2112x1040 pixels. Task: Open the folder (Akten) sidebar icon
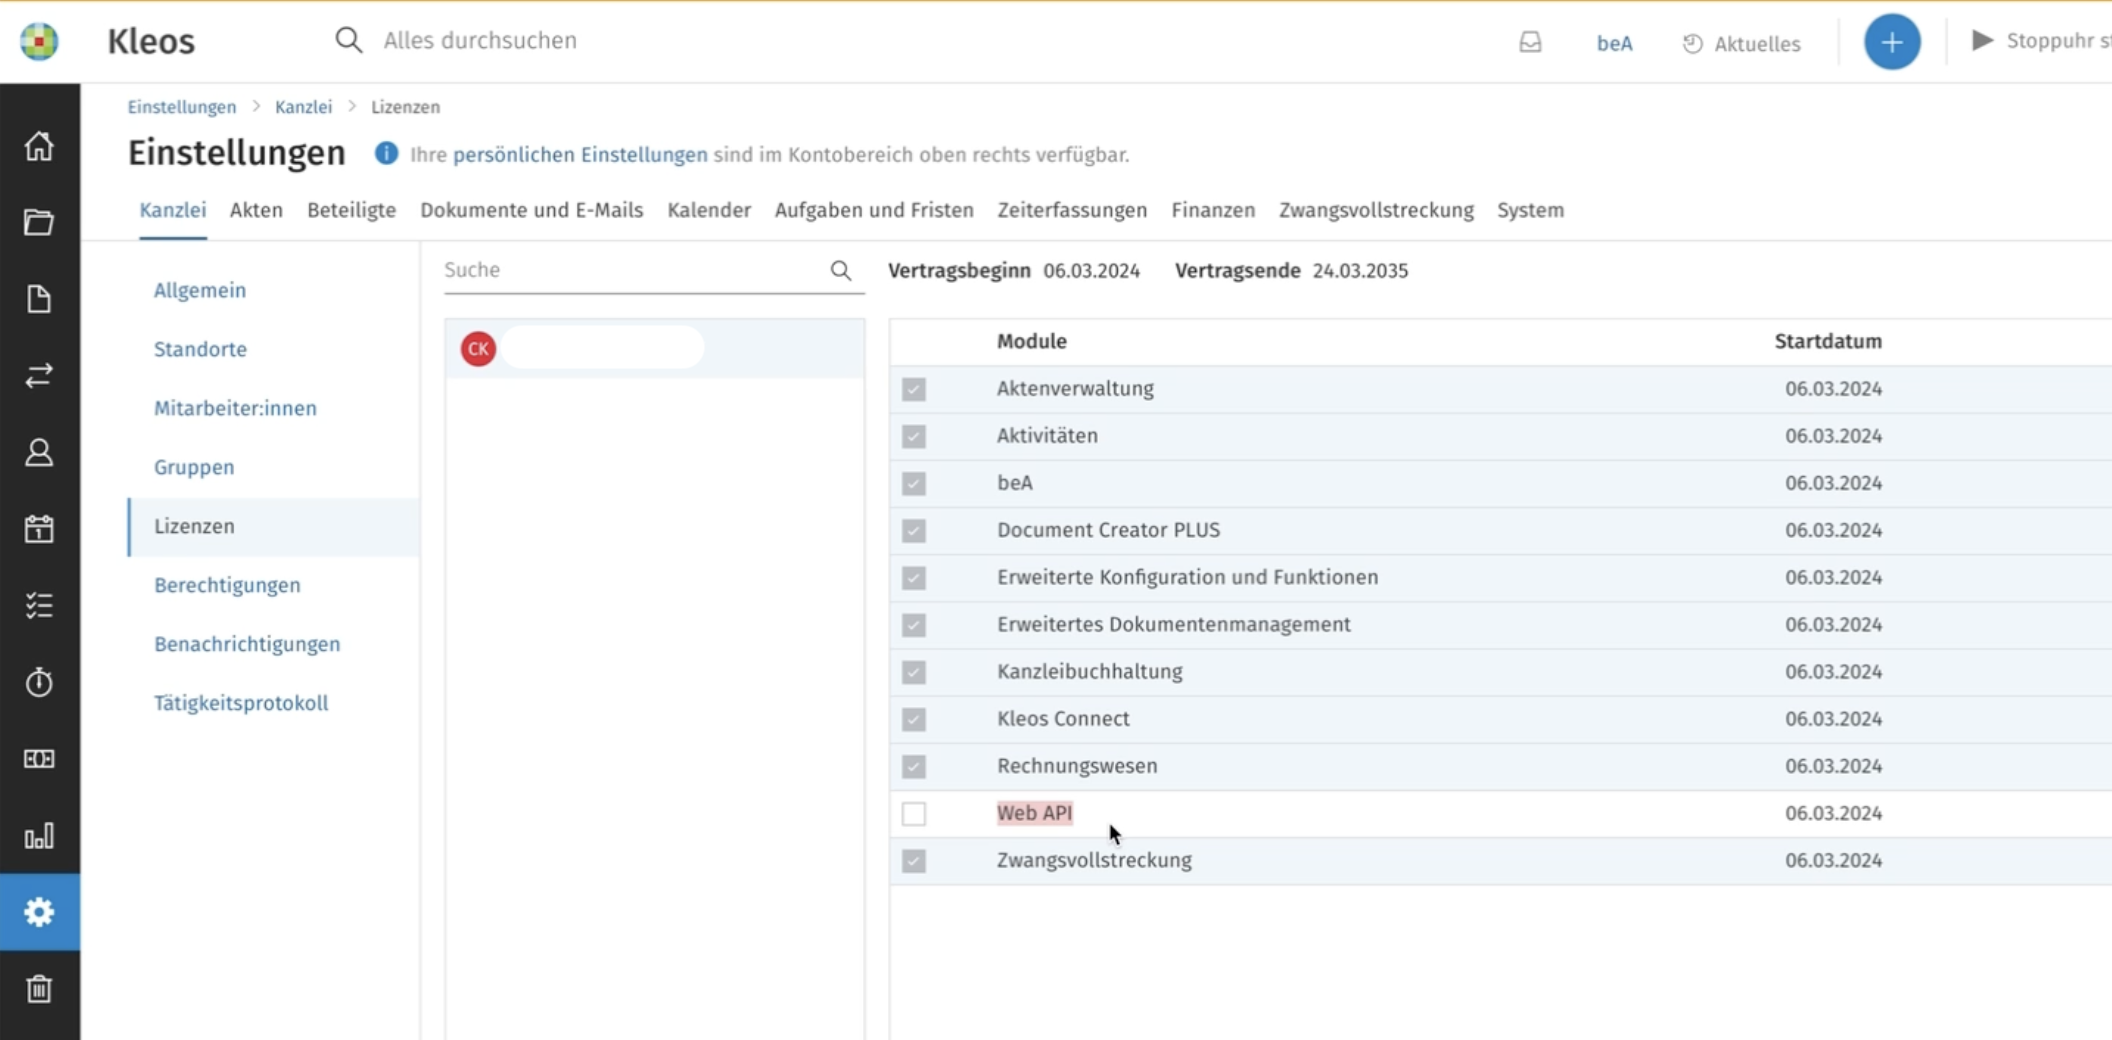point(39,222)
